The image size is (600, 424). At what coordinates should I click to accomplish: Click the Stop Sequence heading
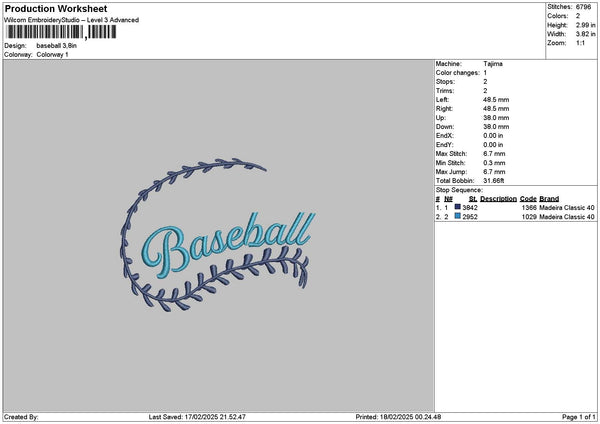(x=459, y=189)
